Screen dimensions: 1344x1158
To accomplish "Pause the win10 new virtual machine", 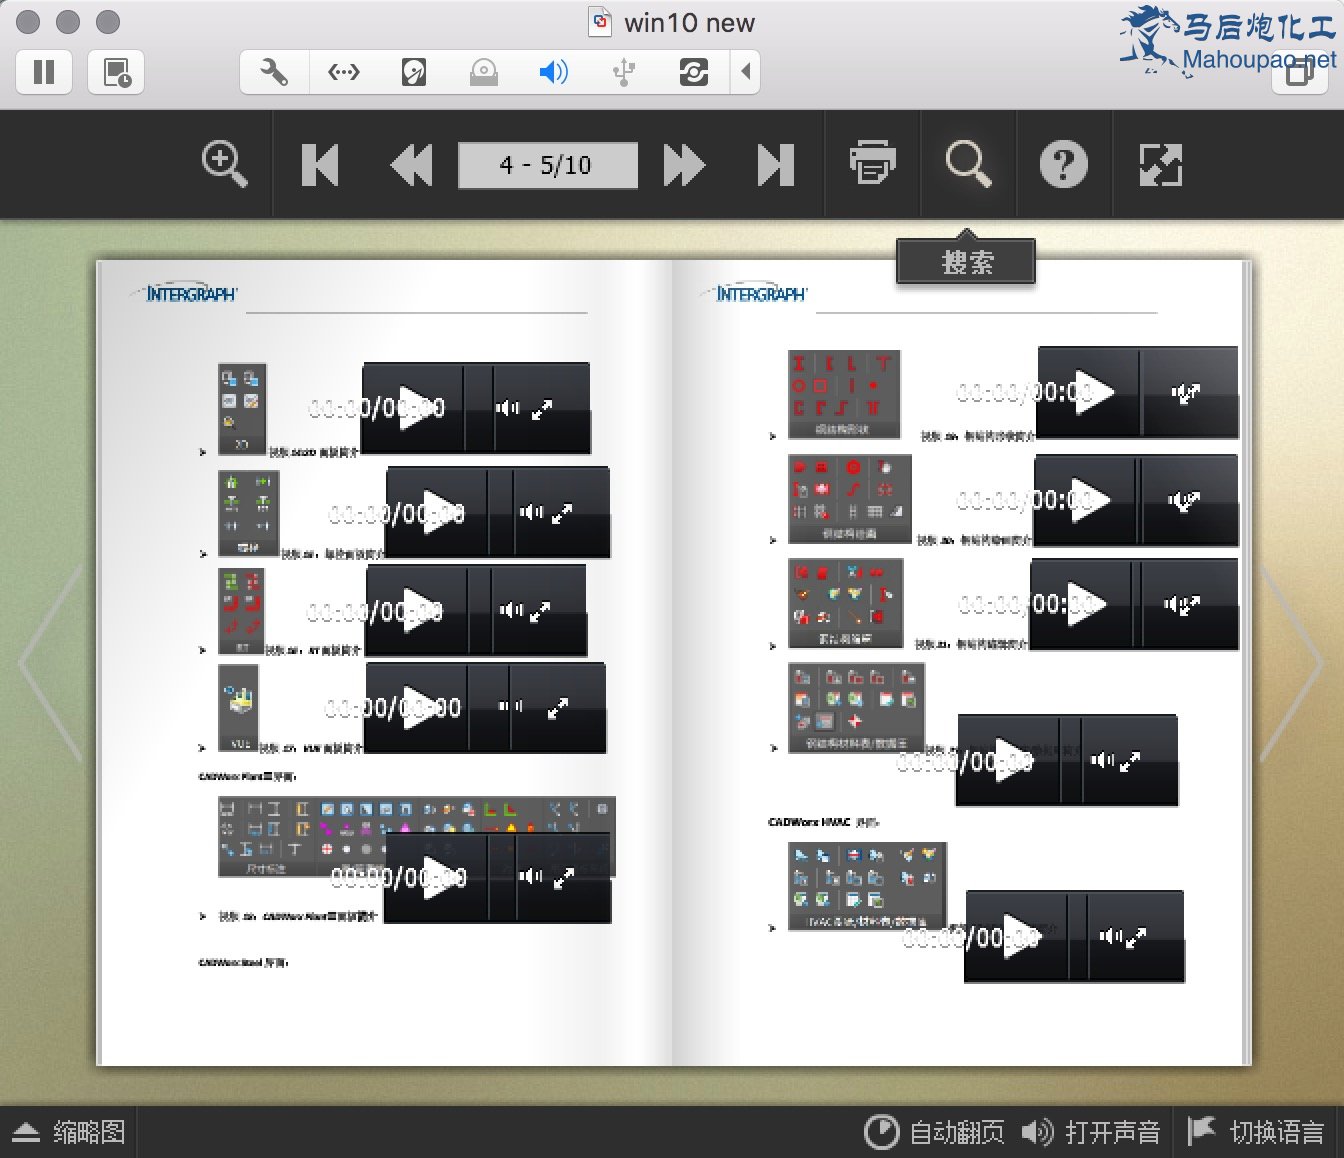I will point(44,72).
